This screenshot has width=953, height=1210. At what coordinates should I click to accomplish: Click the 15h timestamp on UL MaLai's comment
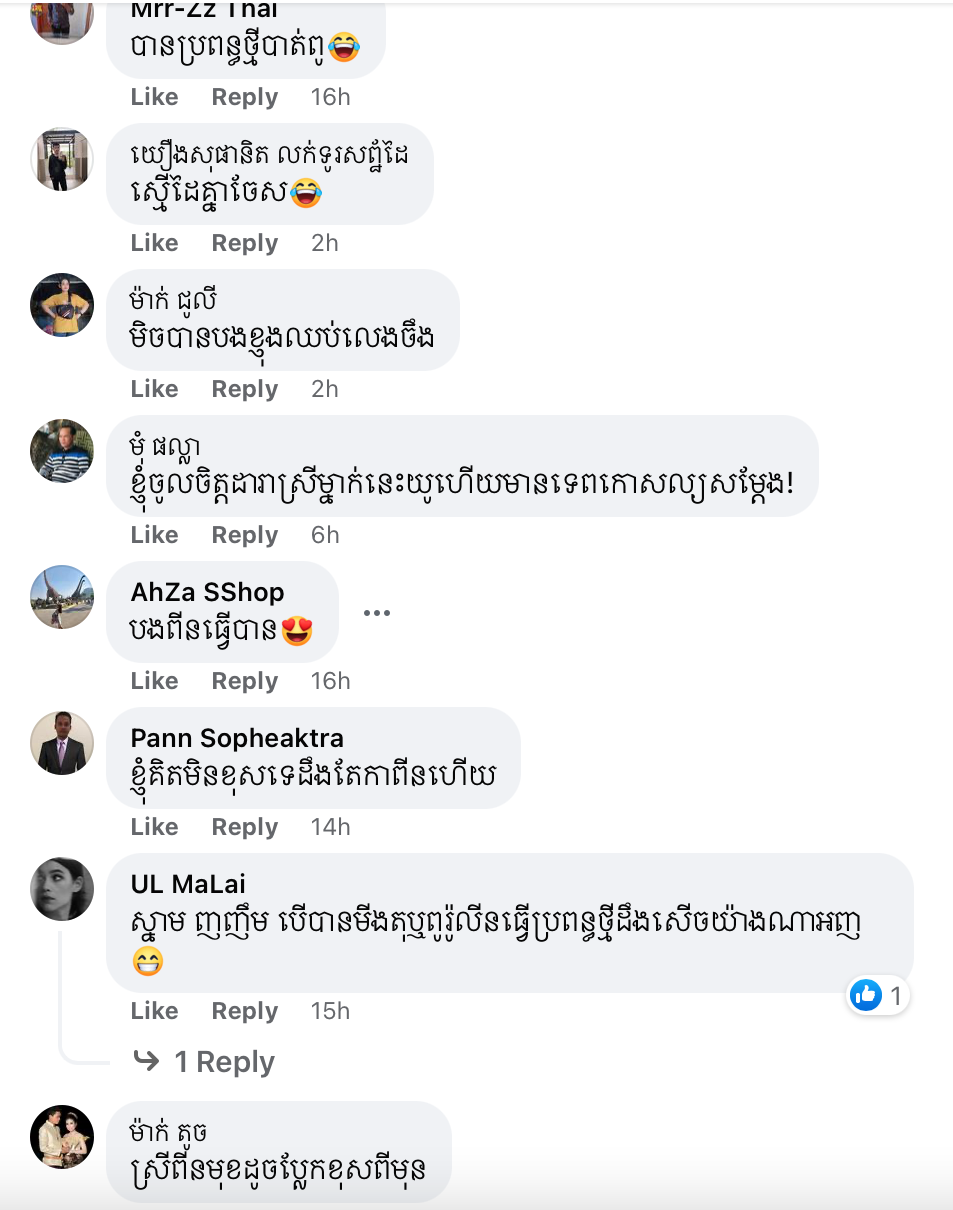point(330,1011)
